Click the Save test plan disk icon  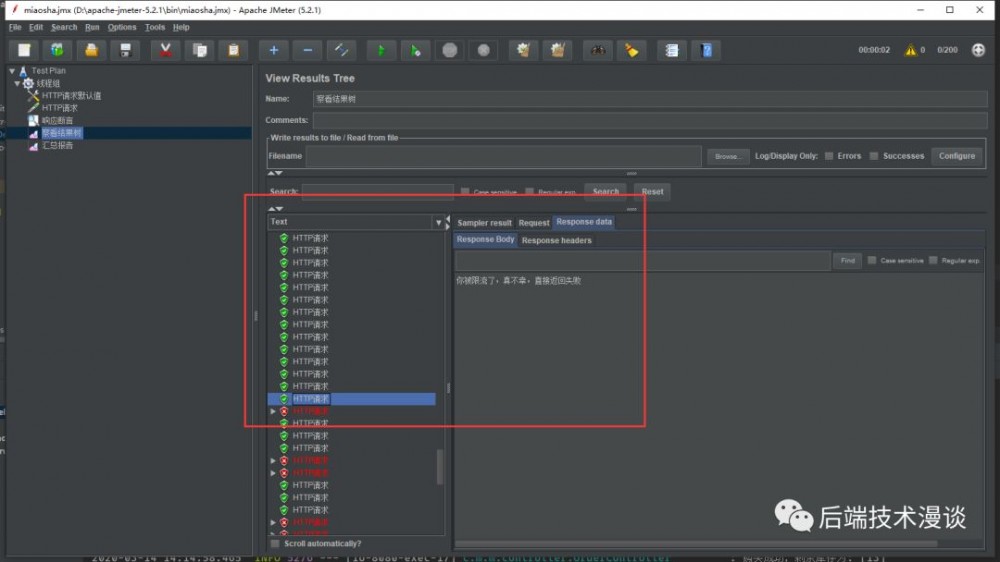(125, 50)
